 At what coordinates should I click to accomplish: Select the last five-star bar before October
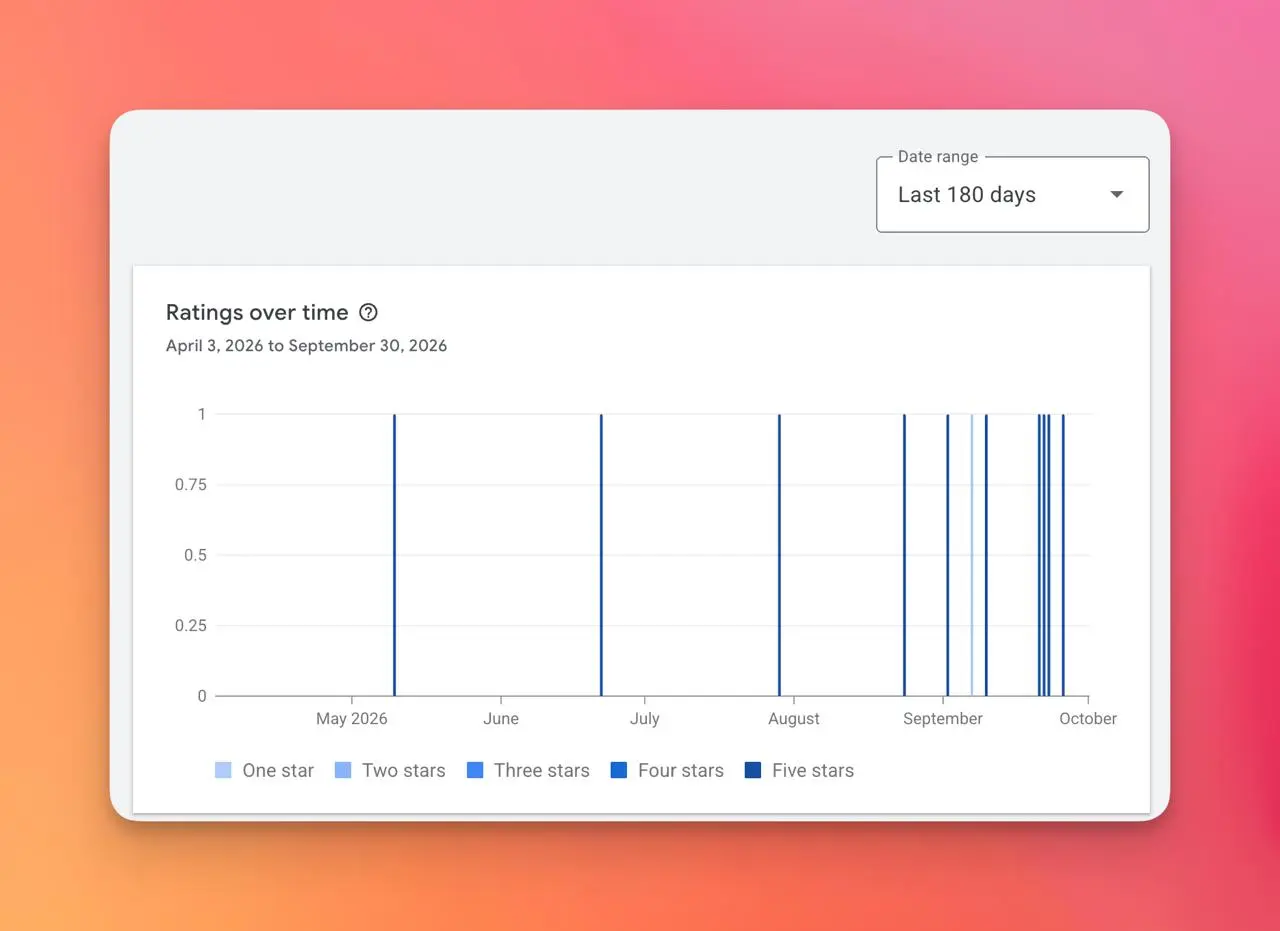tap(1063, 555)
